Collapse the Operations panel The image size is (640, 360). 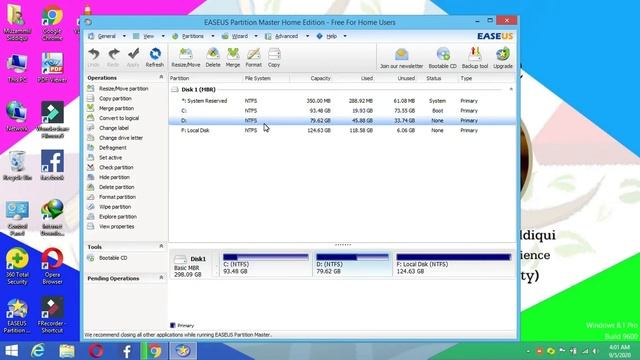pos(161,77)
